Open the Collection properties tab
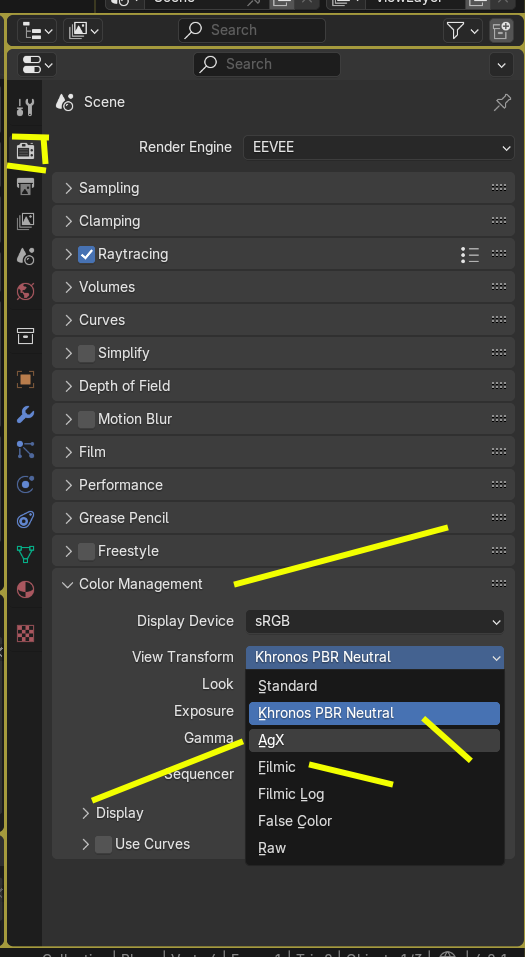This screenshot has height=957, width=525. tap(25, 336)
